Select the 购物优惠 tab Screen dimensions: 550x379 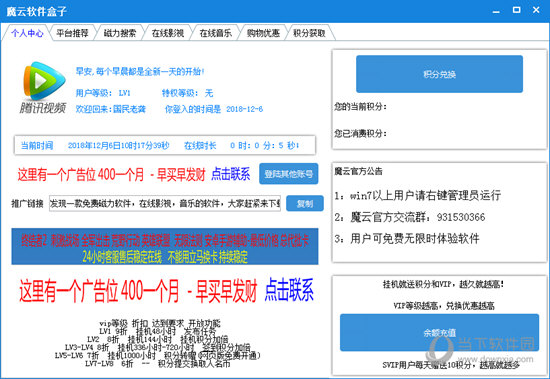pyautogui.click(x=263, y=33)
